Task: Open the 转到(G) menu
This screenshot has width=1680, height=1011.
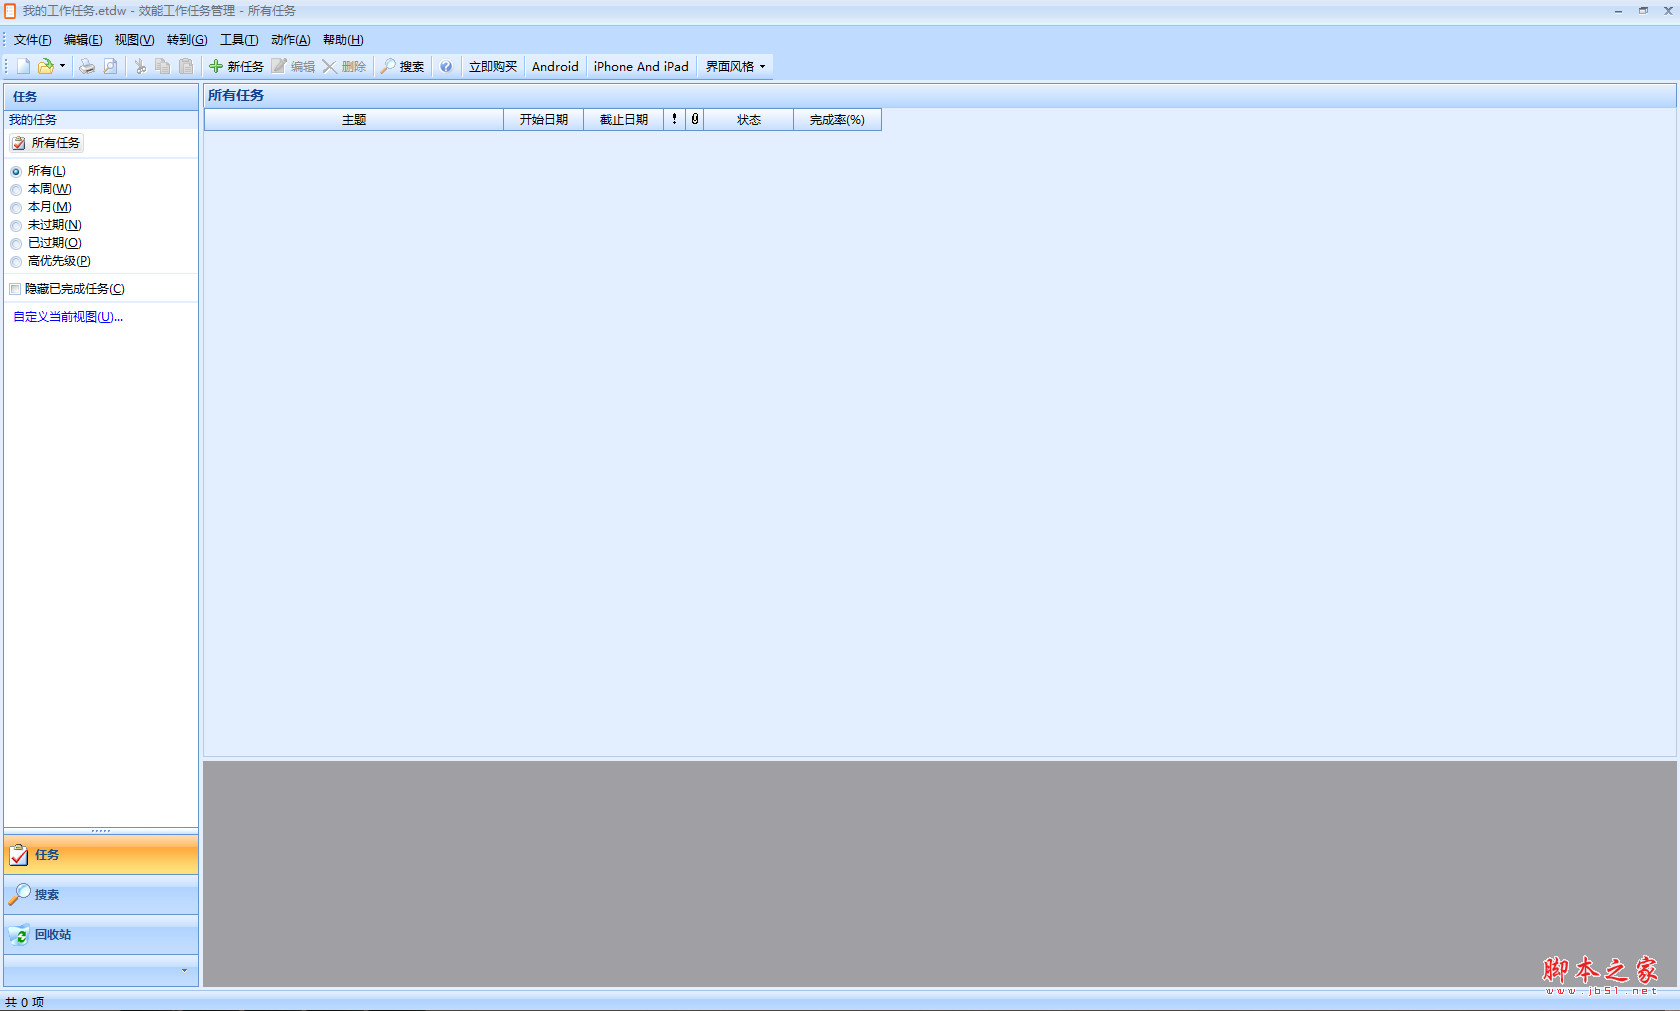Action: [x=187, y=40]
